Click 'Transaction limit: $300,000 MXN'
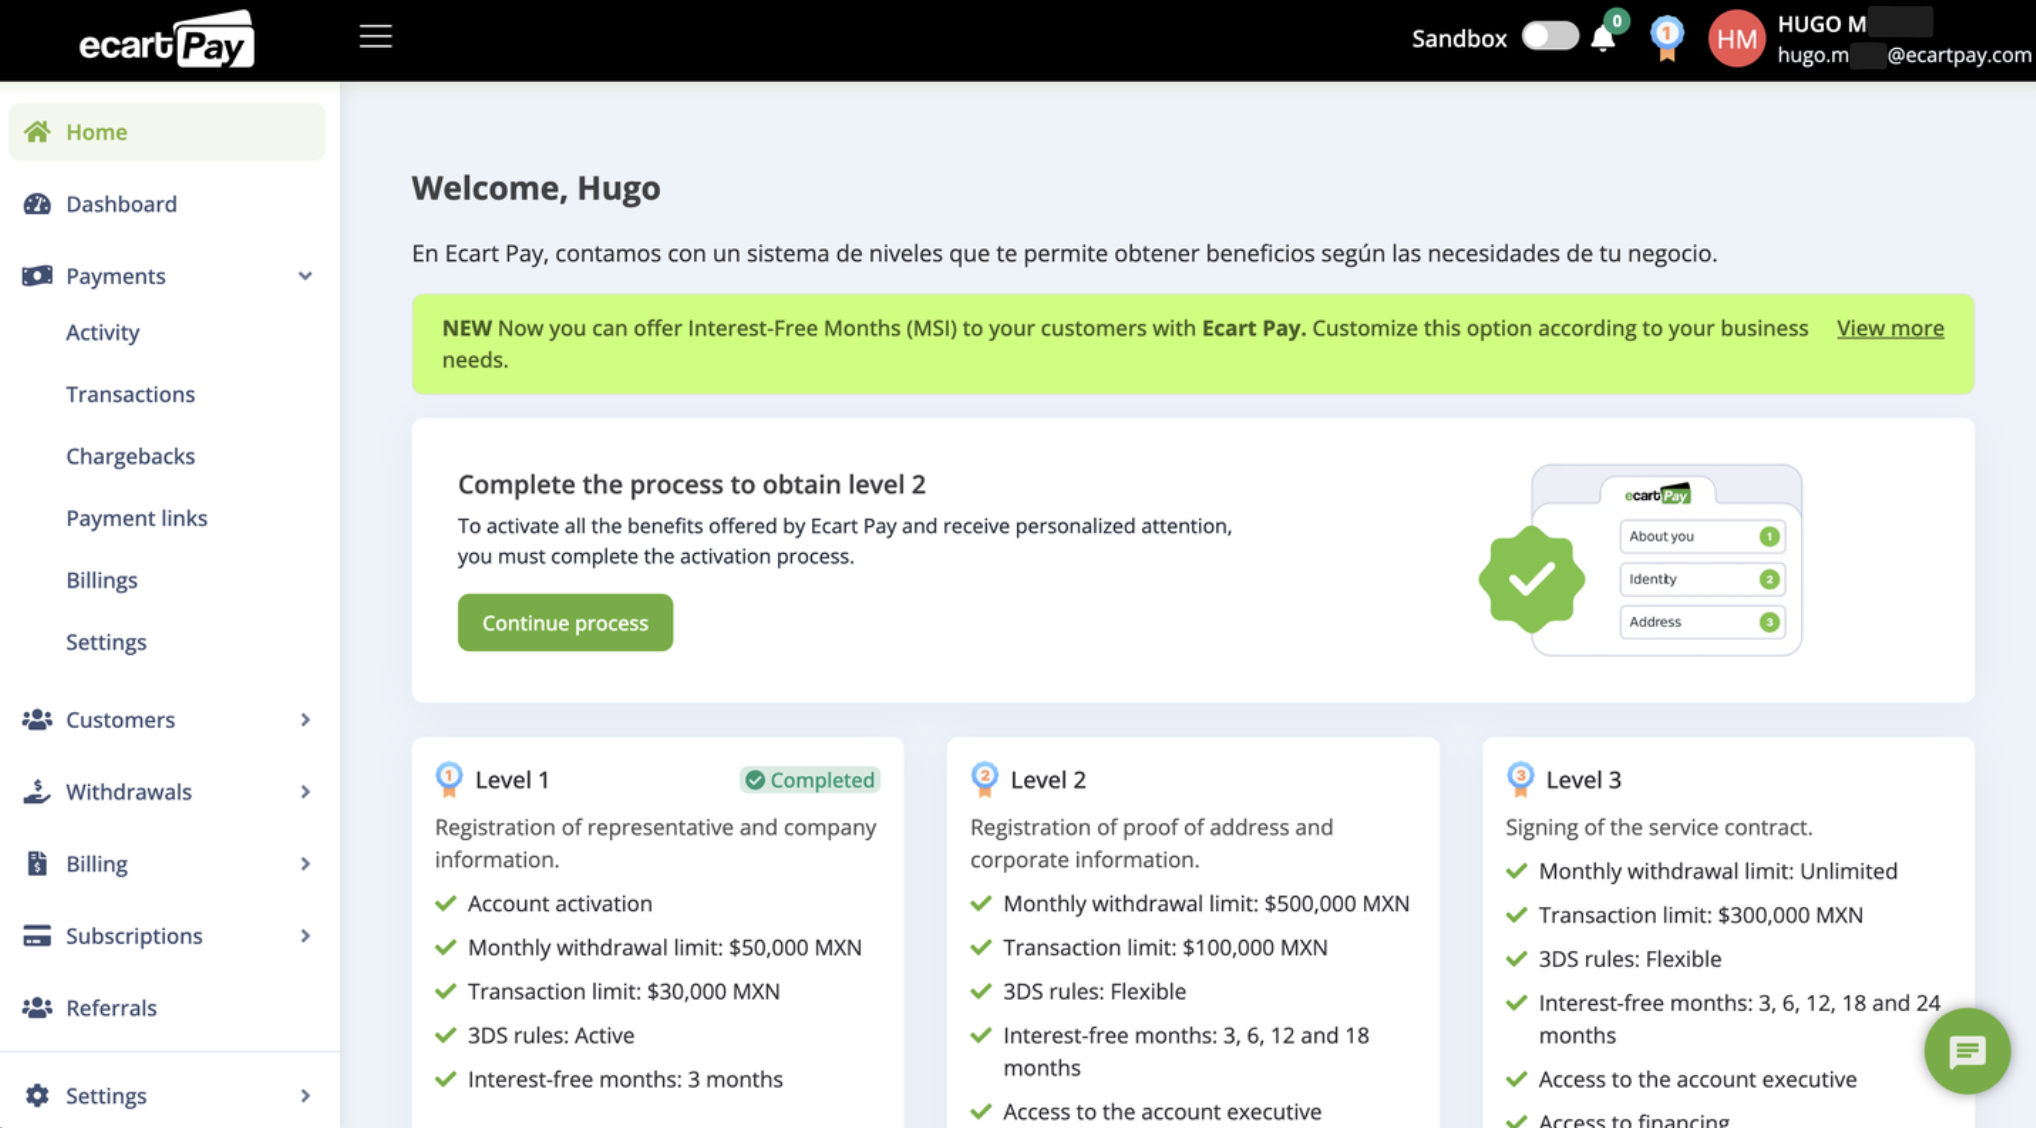 [x=1701, y=915]
